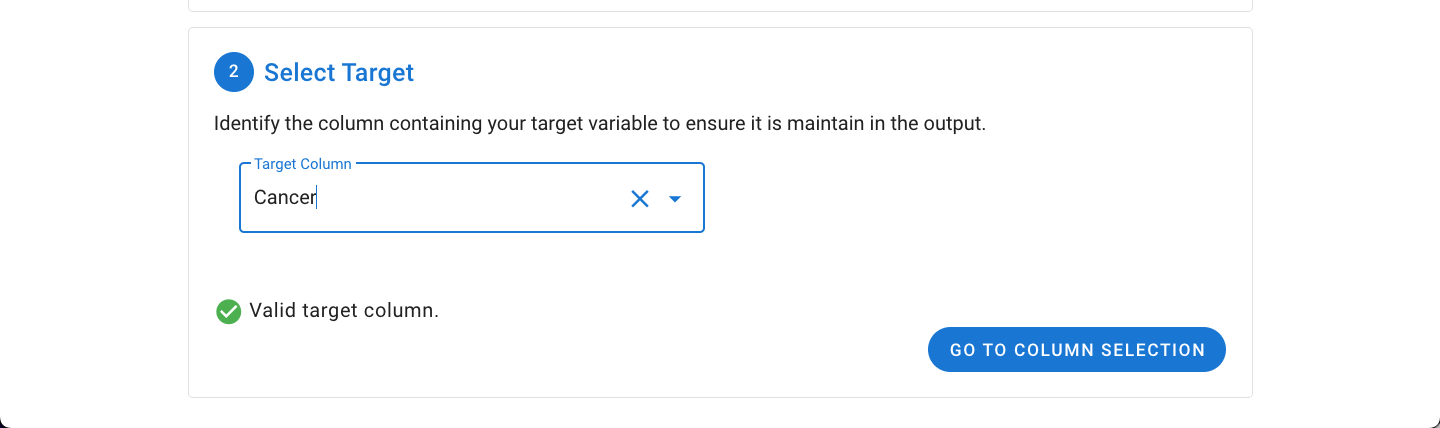Viewport: 1440px width, 428px height.
Task: Place cursor on the 'Cancer' text
Action: (x=285, y=198)
